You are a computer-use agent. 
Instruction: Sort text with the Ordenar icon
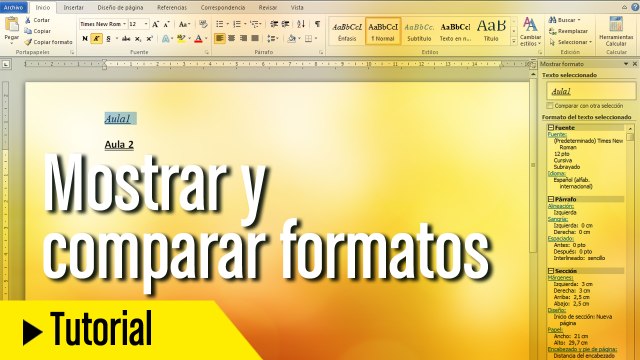301,24
